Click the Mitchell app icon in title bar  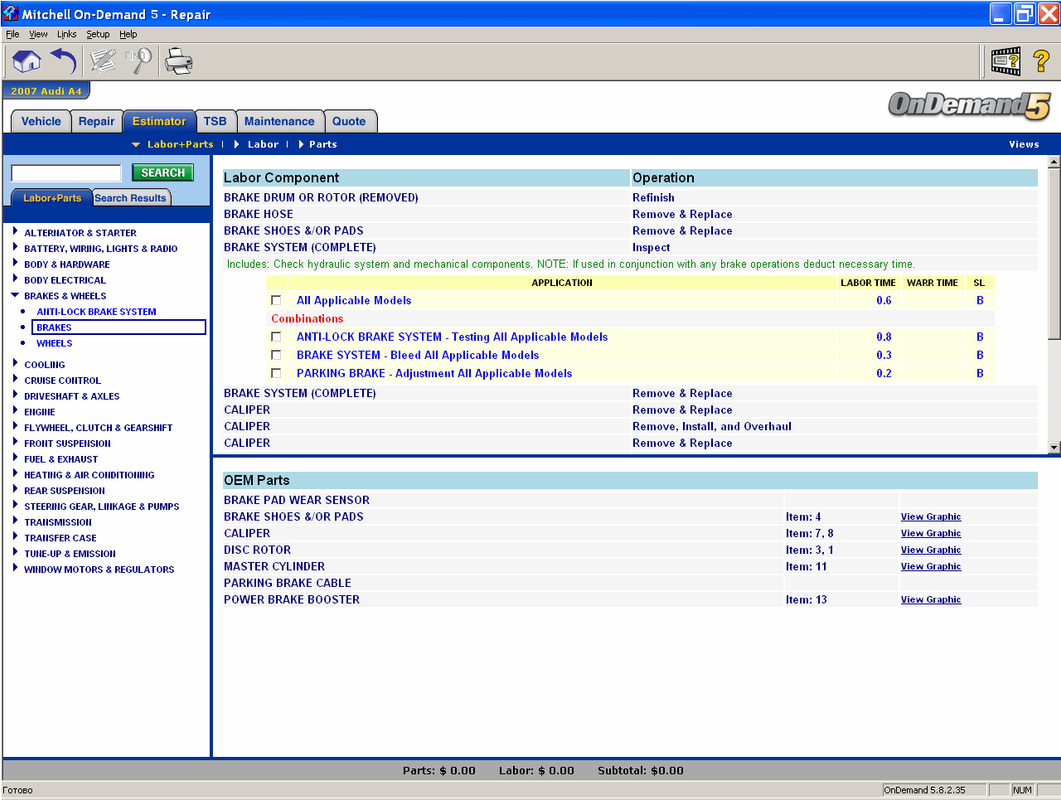coord(10,13)
